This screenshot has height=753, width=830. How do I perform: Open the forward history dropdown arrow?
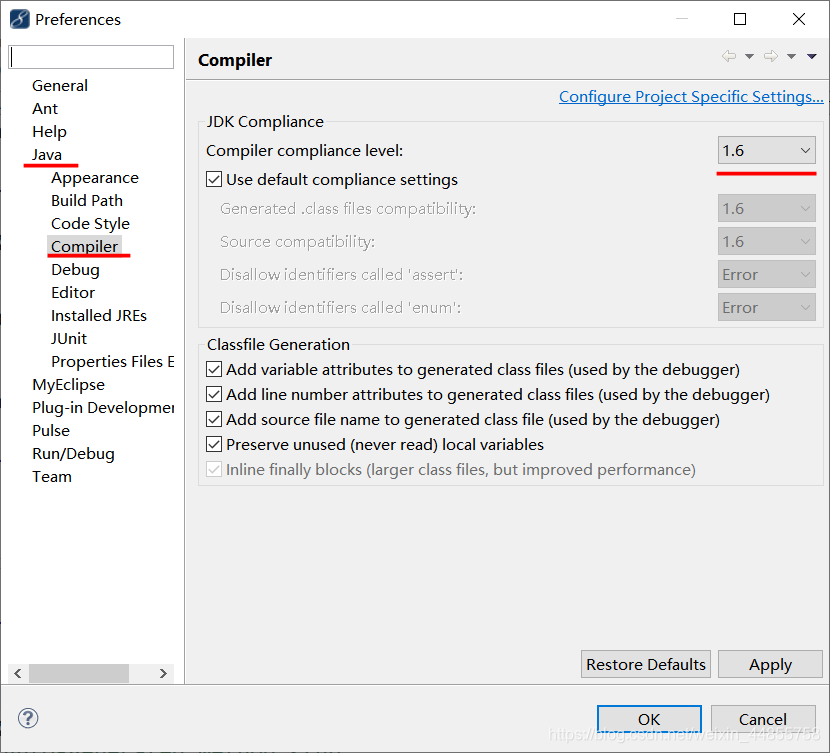(x=791, y=56)
